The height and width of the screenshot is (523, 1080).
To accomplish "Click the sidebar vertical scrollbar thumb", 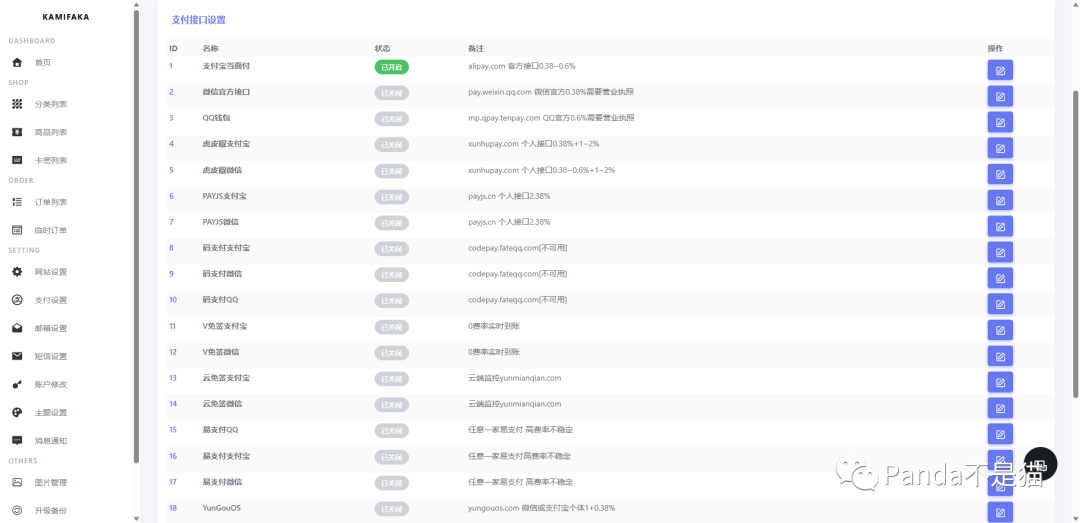I will 136,234.
